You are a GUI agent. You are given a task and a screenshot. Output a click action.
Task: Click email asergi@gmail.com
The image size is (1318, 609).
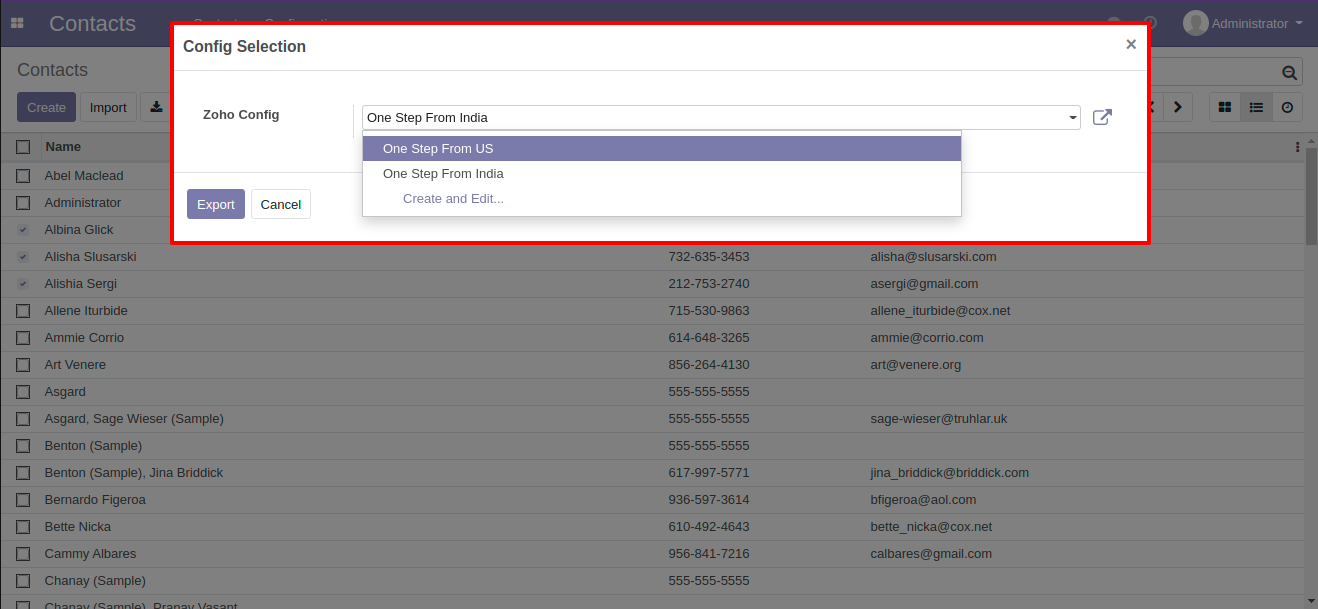(x=924, y=284)
